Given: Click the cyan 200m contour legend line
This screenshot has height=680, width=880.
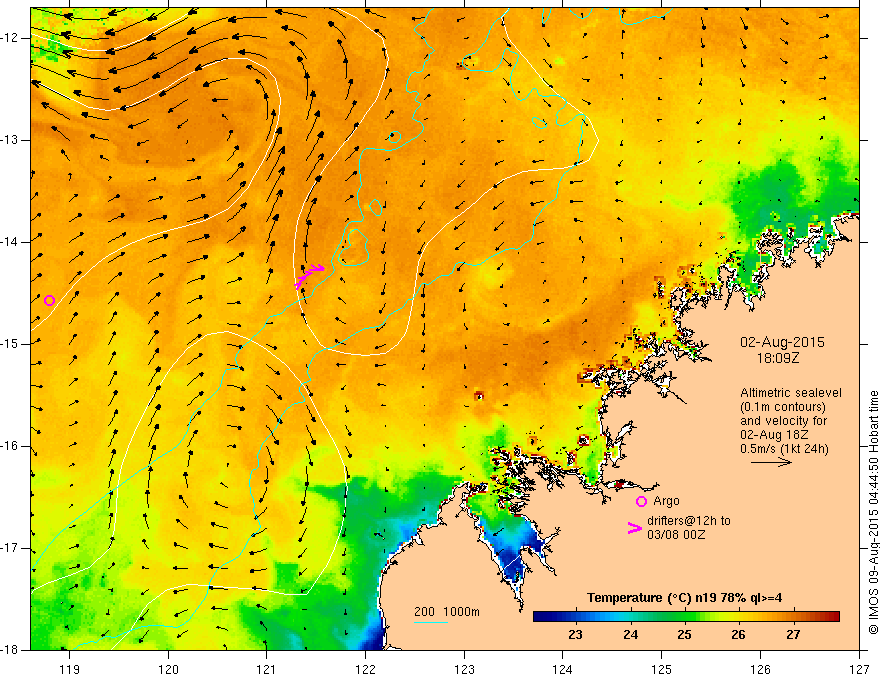Looking at the screenshot, I should (430, 622).
